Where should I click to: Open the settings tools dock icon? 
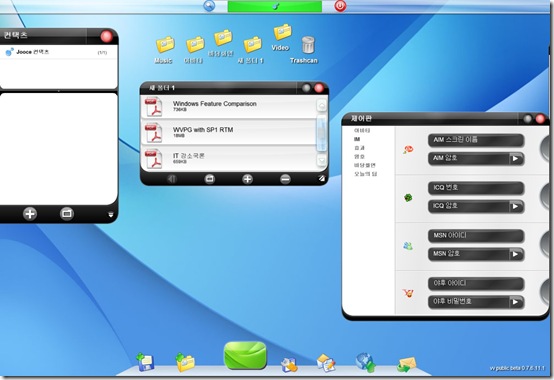pyautogui.click(x=289, y=364)
